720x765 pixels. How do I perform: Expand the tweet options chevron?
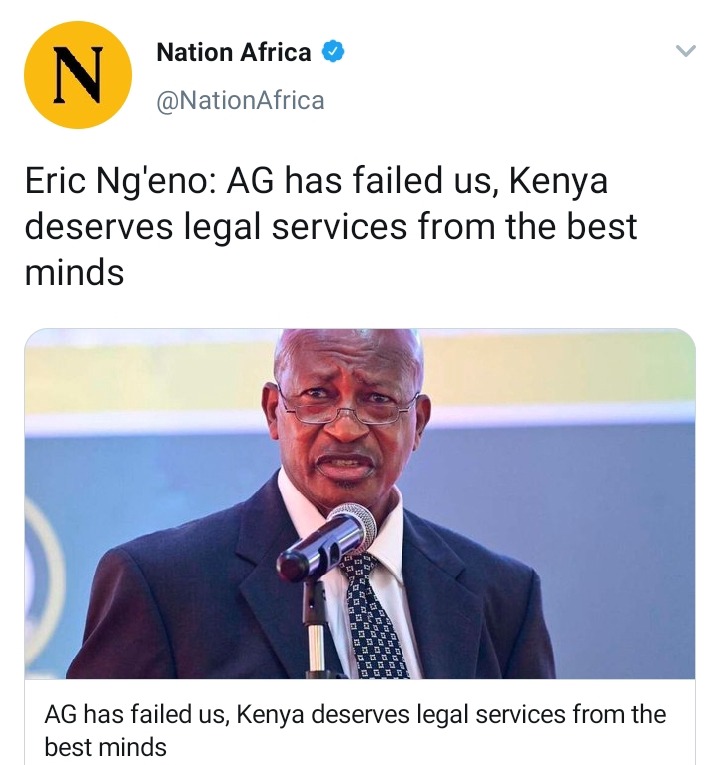point(685,50)
